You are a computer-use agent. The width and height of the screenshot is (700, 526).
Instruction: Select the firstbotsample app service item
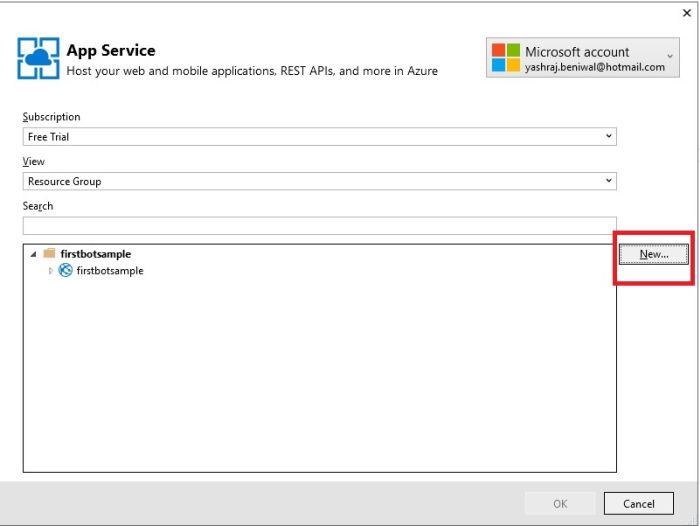tap(110, 271)
